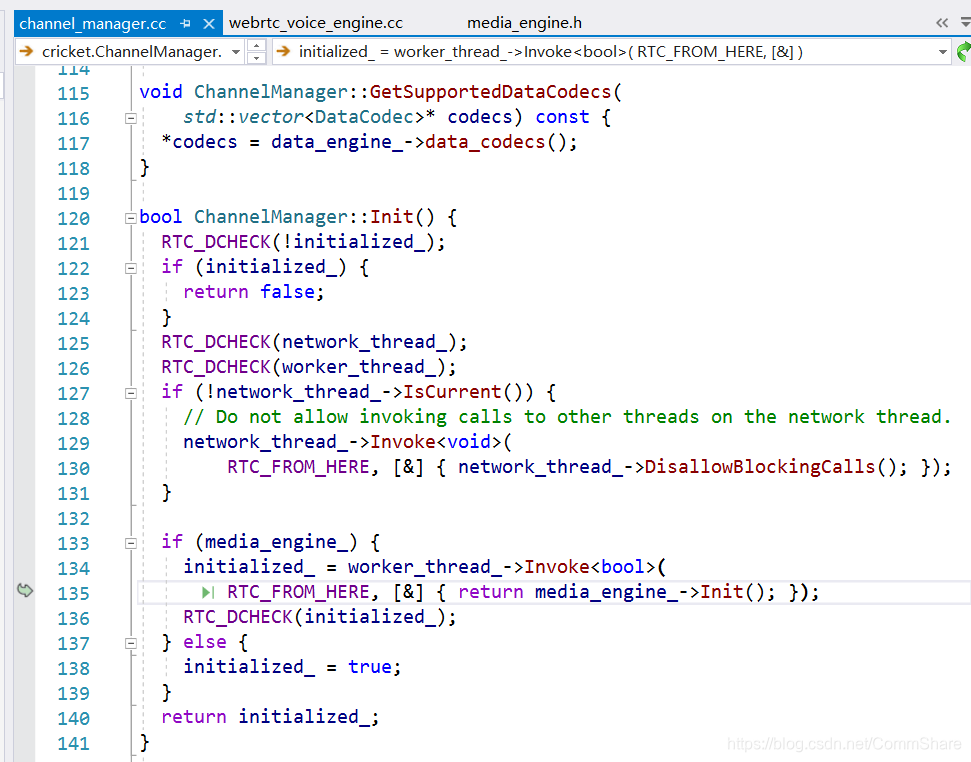Image resolution: width=971 pixels, height=762 pixels.
Task: Collapse the if block at line 122
Action: point(131,268)
